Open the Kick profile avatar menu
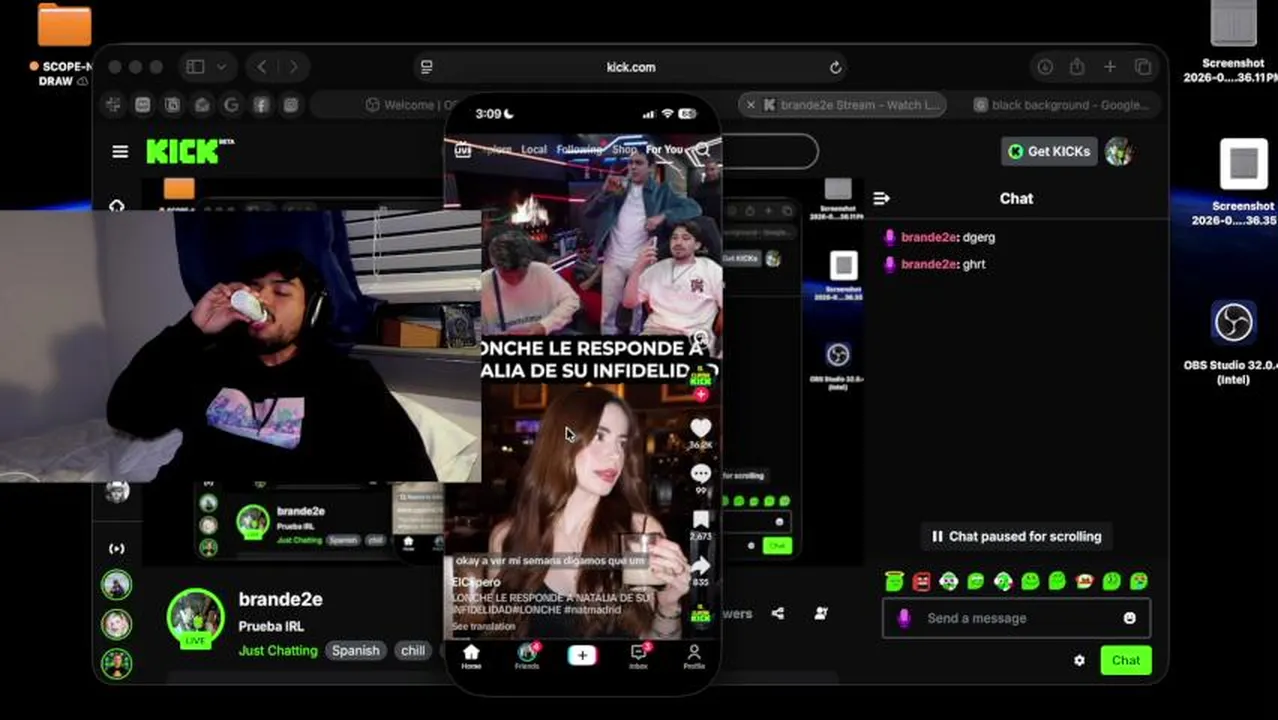This screenshot has height=720, width=1278. point(1119,151)
